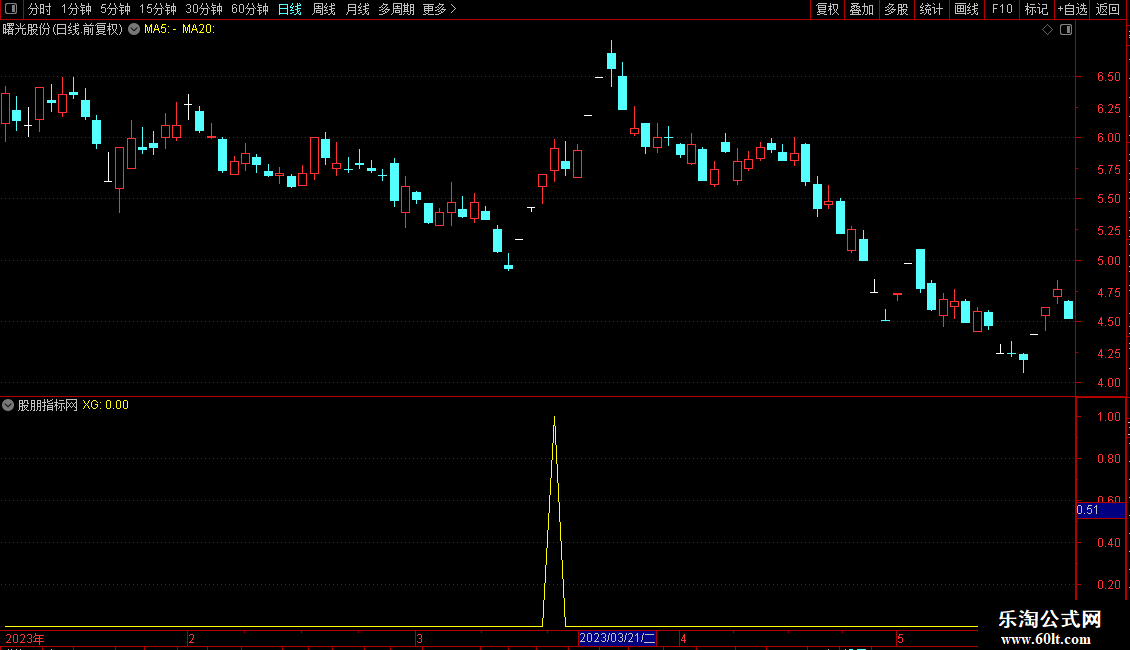Click the MA20 indicator label

click(x=198, y=30)
